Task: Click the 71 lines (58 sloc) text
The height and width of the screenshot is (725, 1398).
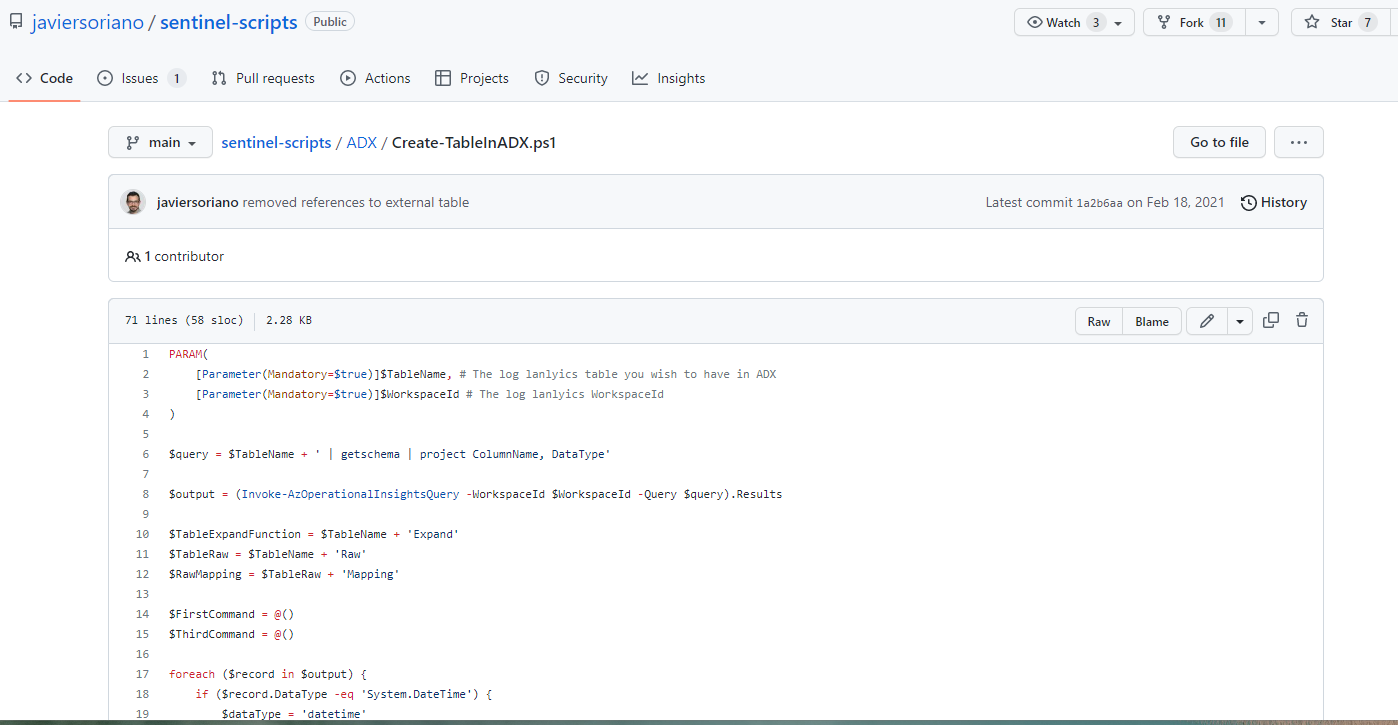Action: 184,321
